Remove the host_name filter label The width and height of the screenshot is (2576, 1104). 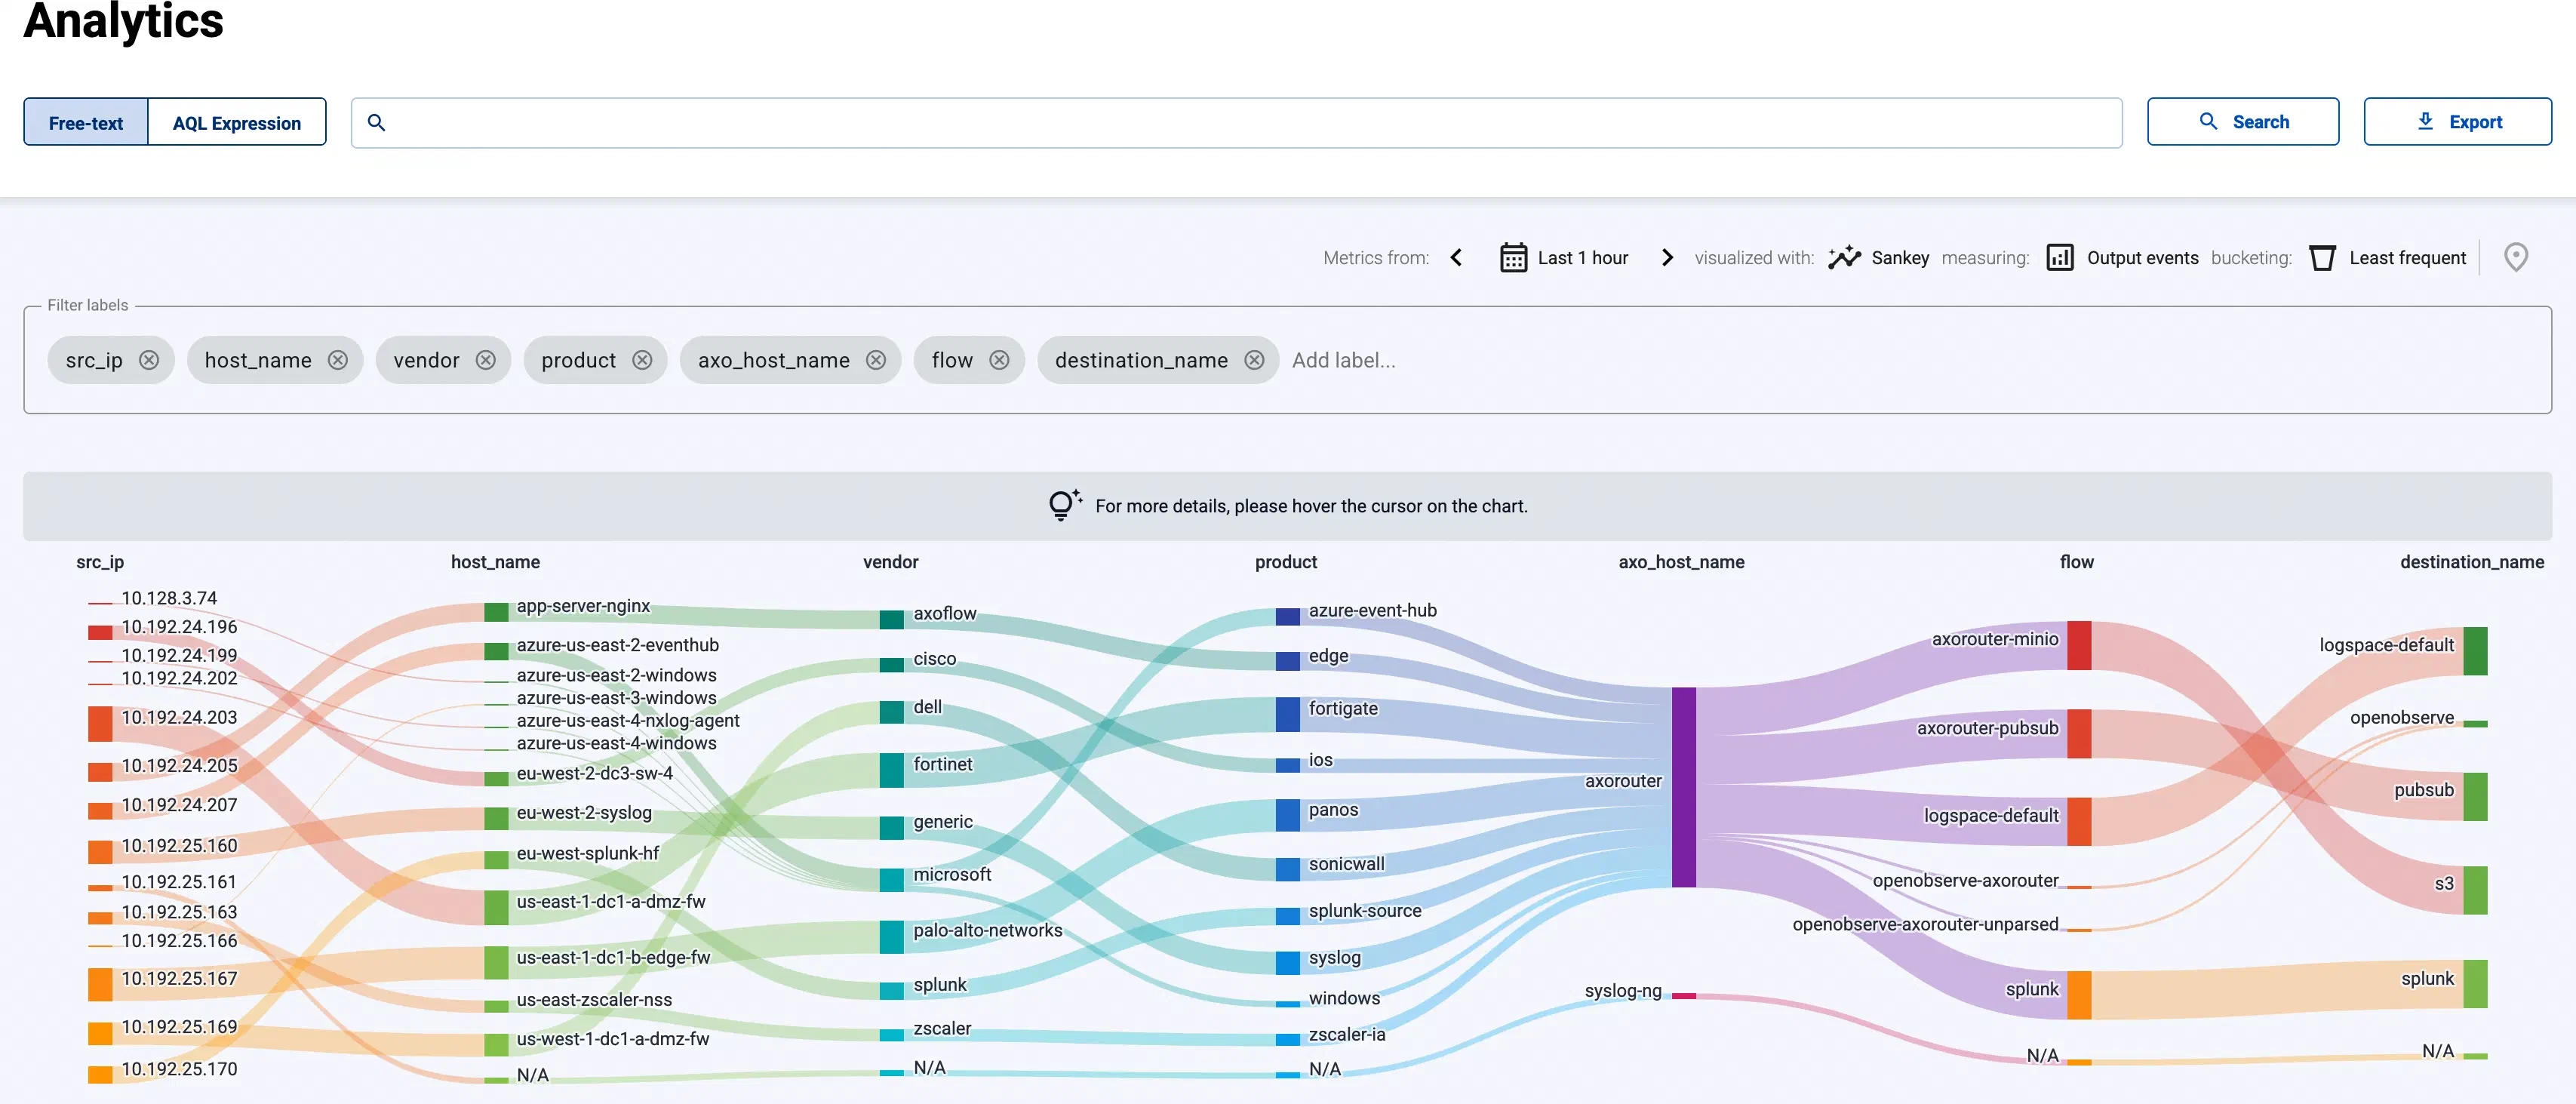(338, 360)
